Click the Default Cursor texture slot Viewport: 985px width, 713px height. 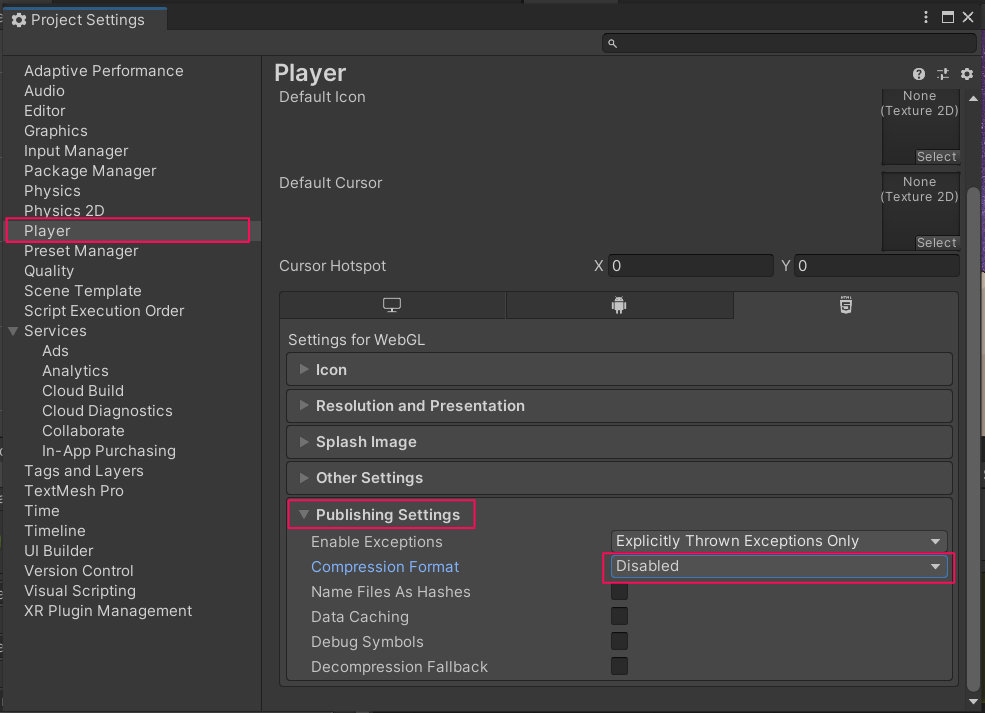click(x=920, y=212)
